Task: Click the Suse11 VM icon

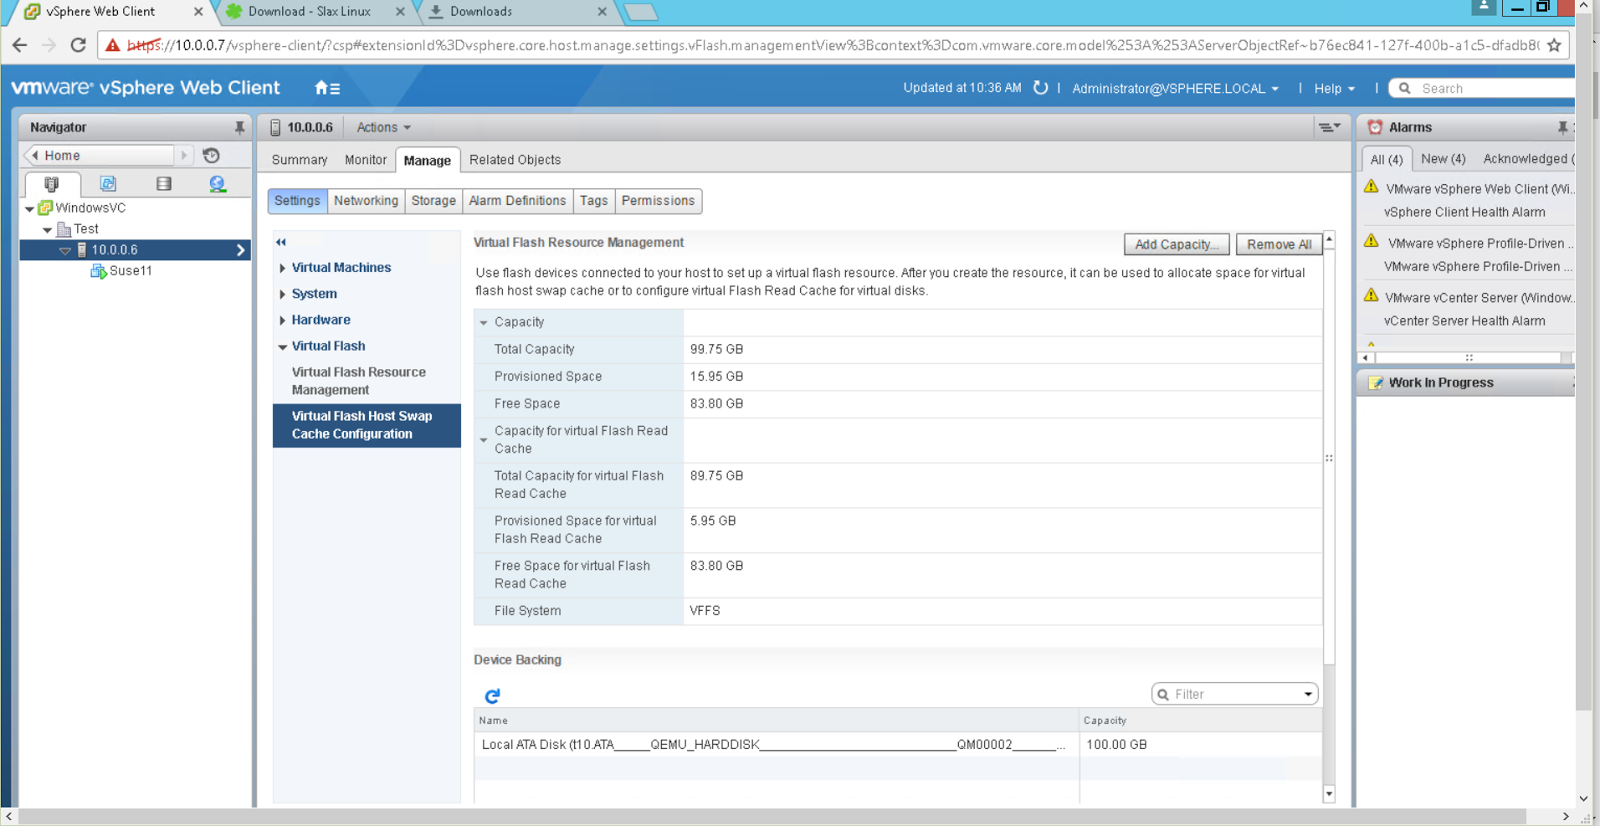Action: click(x=98, y=271)
